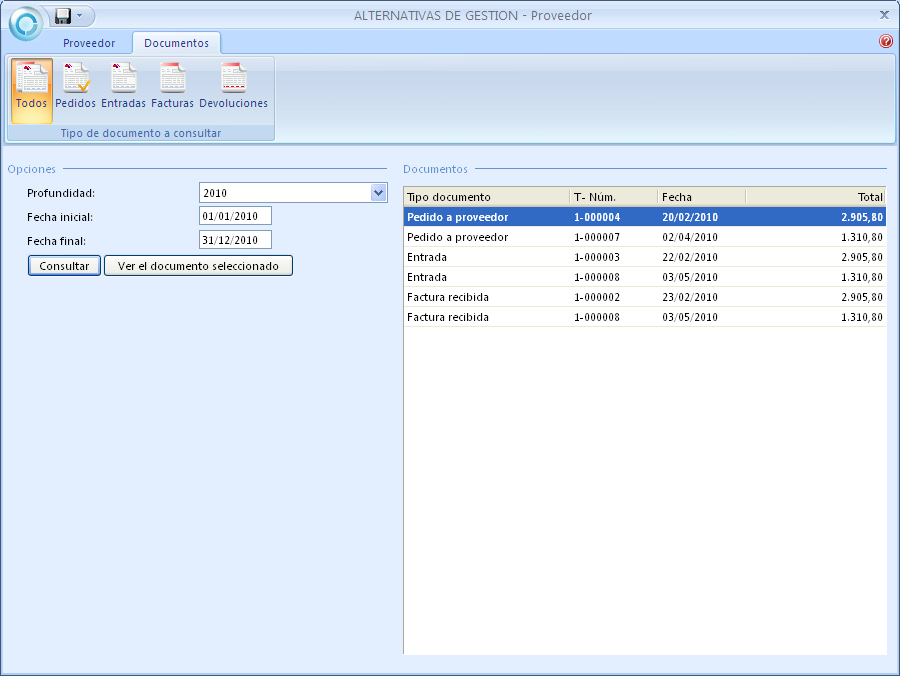Image resolution: width=900 pixels, height=676 pixels.
Task: Show only Entradas documents
Action: coord(123,87)
